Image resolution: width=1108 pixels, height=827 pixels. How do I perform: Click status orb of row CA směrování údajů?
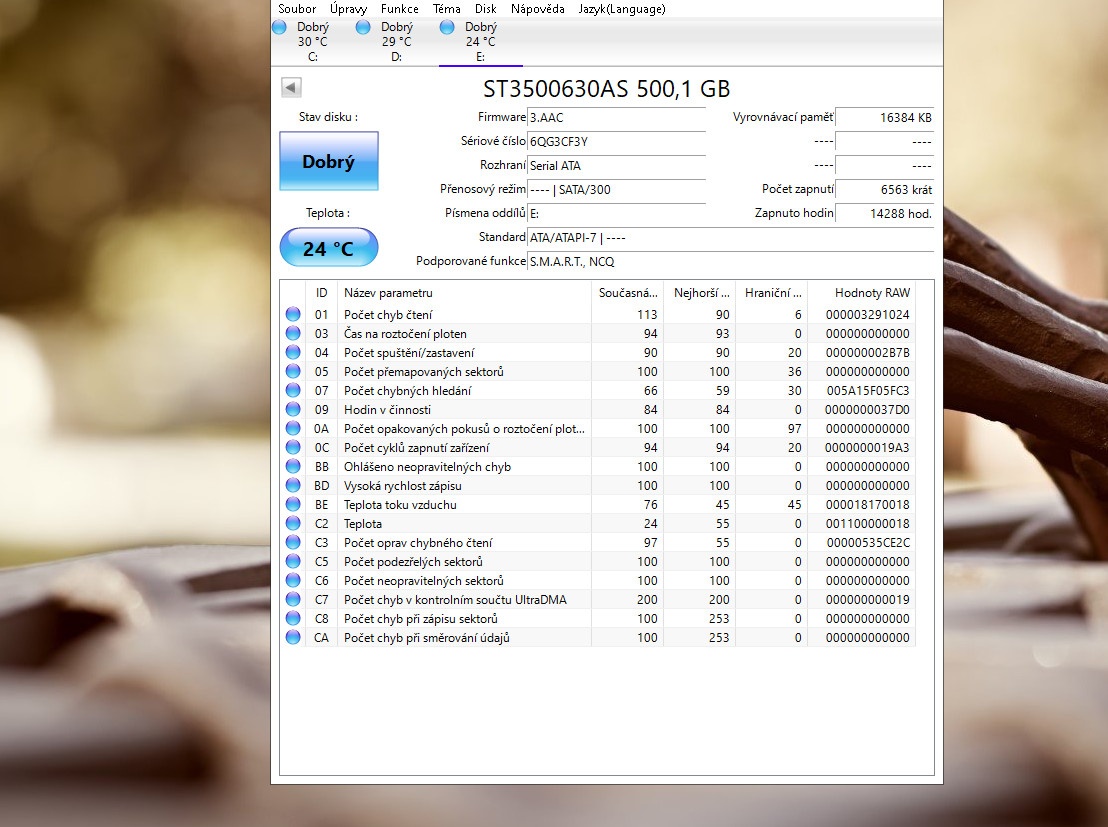[293, 638]
